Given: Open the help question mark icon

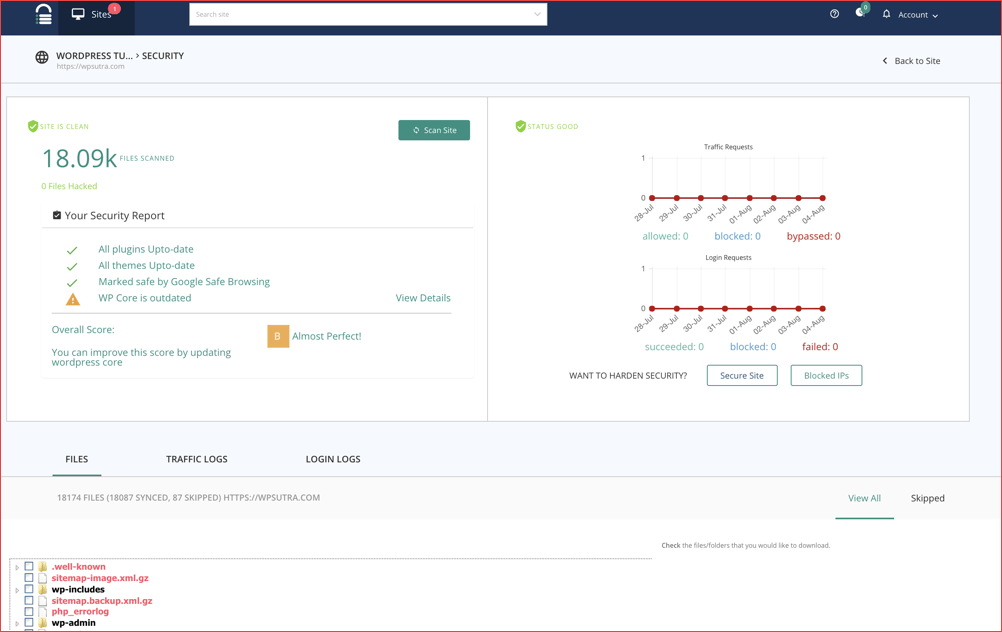Looking at the screenshot, I should (x=834, y=14).
